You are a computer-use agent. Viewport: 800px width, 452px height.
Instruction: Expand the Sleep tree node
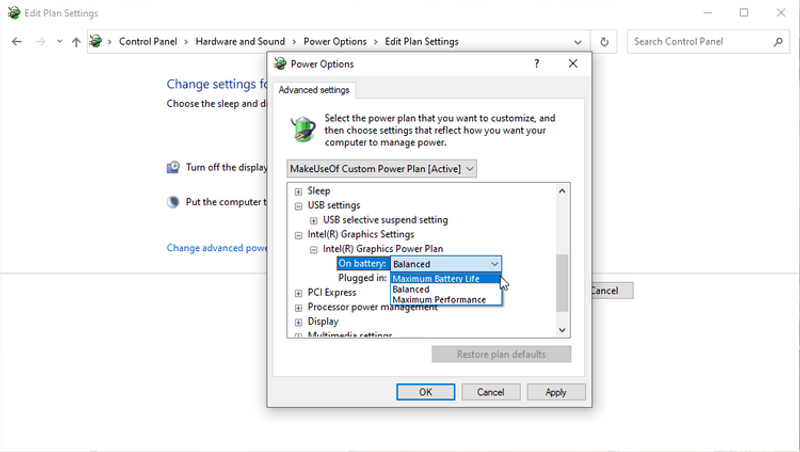pos(298,191)
